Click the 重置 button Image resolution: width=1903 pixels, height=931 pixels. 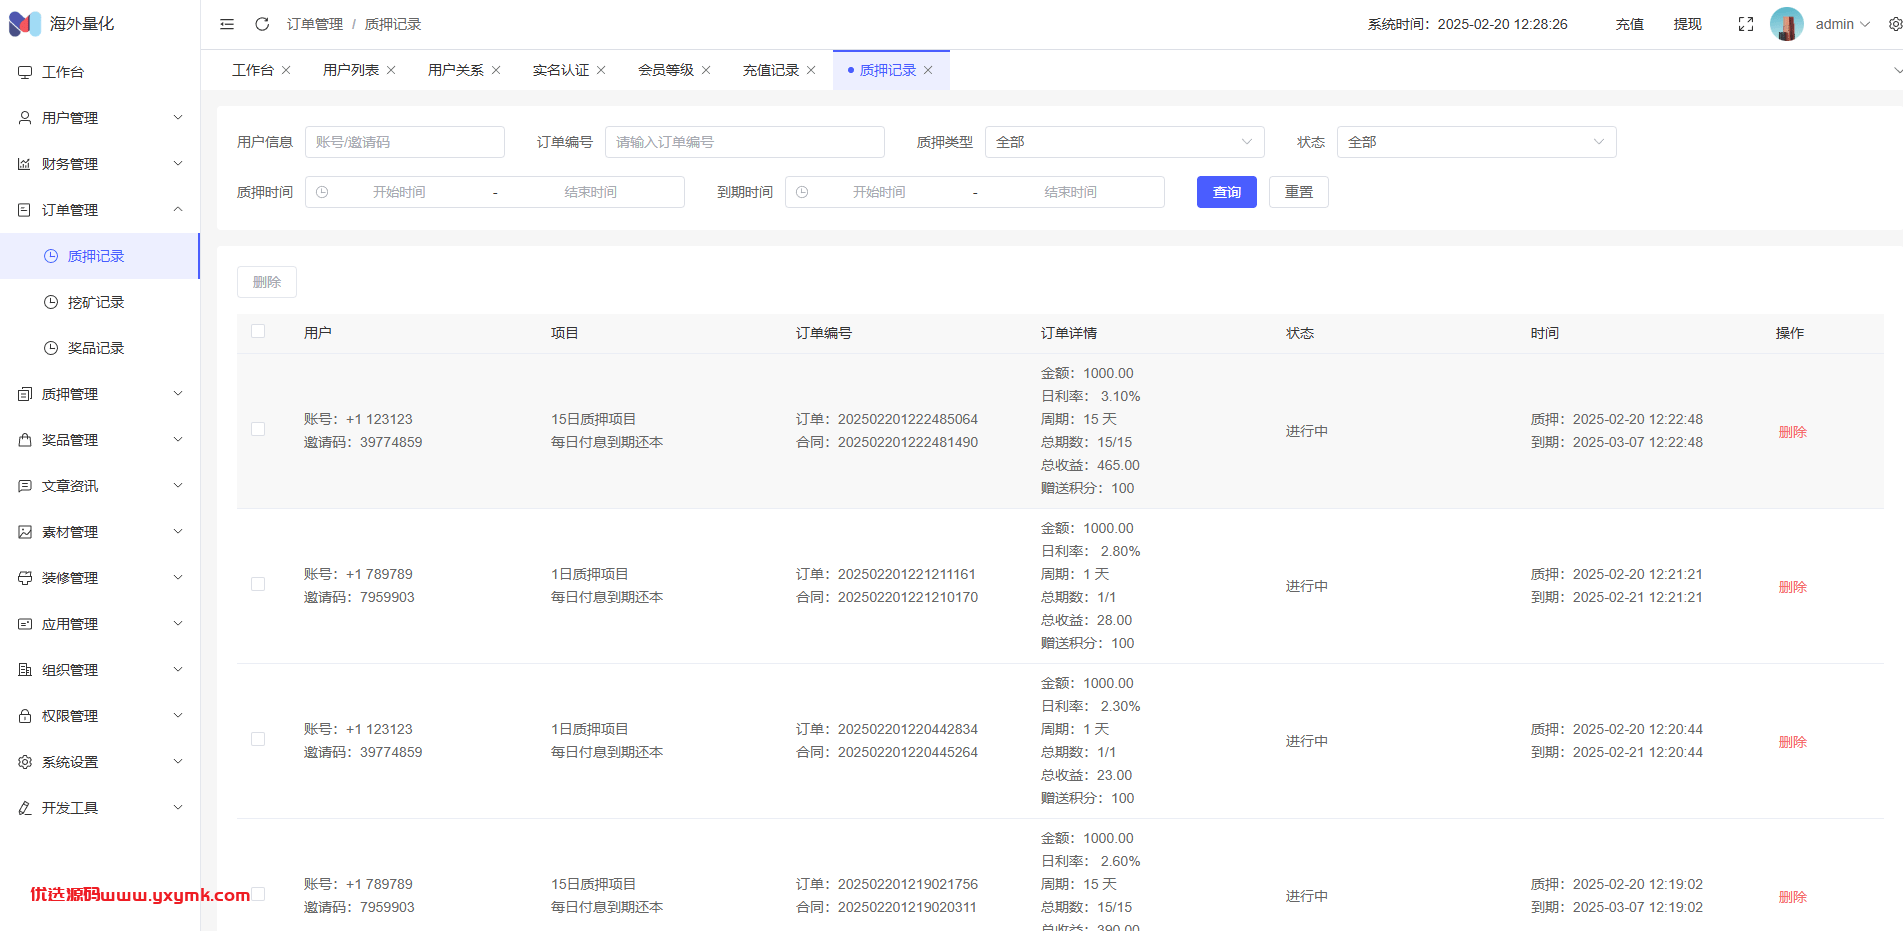tap(1298, 192)
